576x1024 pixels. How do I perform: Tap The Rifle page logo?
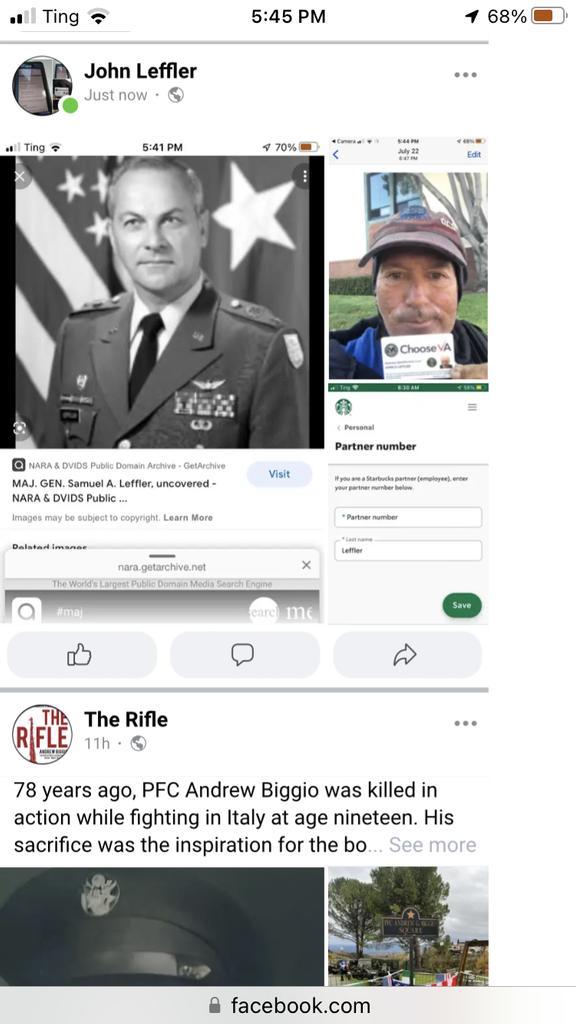[42, 734]
